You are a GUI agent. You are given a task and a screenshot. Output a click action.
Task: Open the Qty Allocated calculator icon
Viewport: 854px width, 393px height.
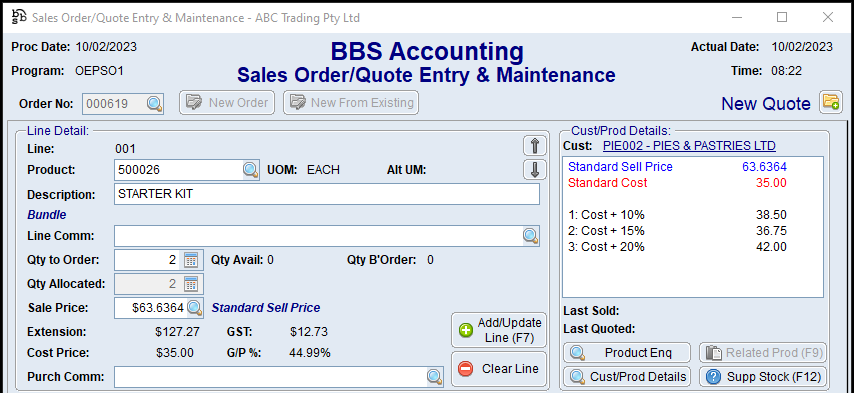[x=191, y=284]
